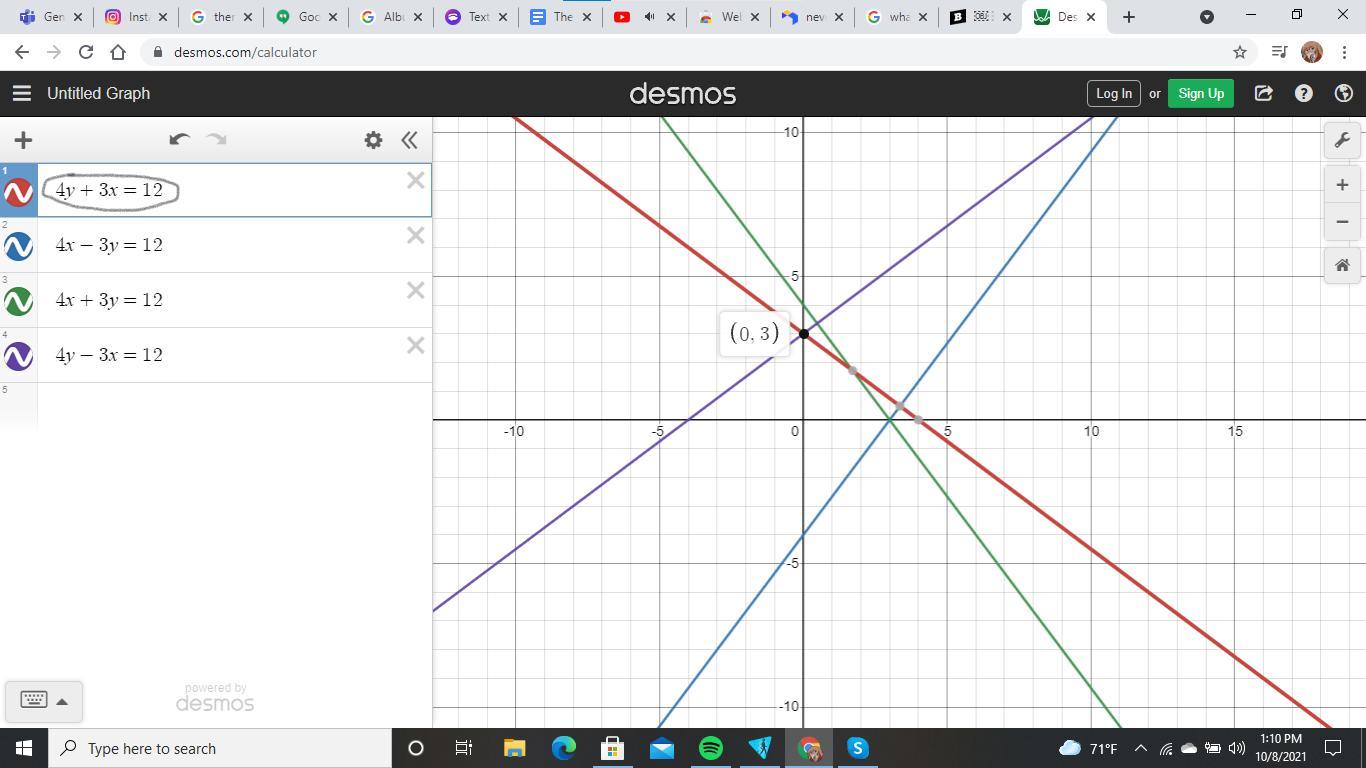Screen dimensions: 1366x768
Task: Open the Share Graph icon
Action: pos(1264,93)
